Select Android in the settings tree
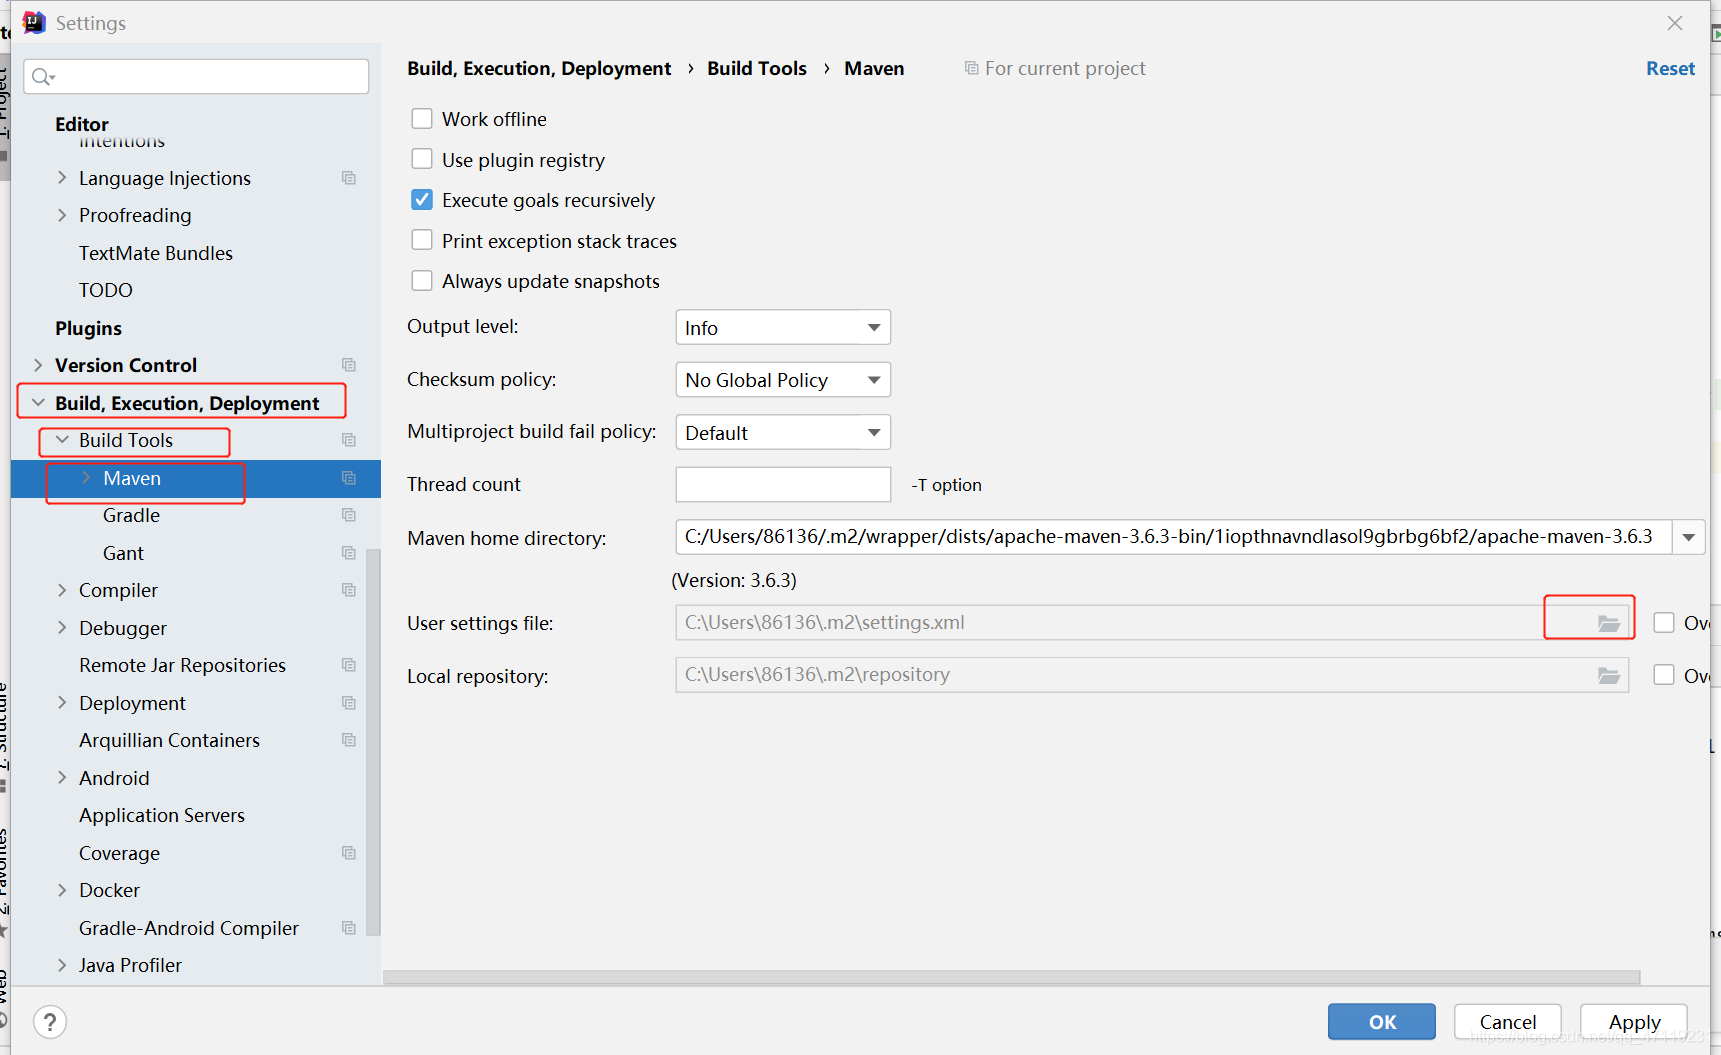Screen dimensions: 1721x1055 point(114,778)
